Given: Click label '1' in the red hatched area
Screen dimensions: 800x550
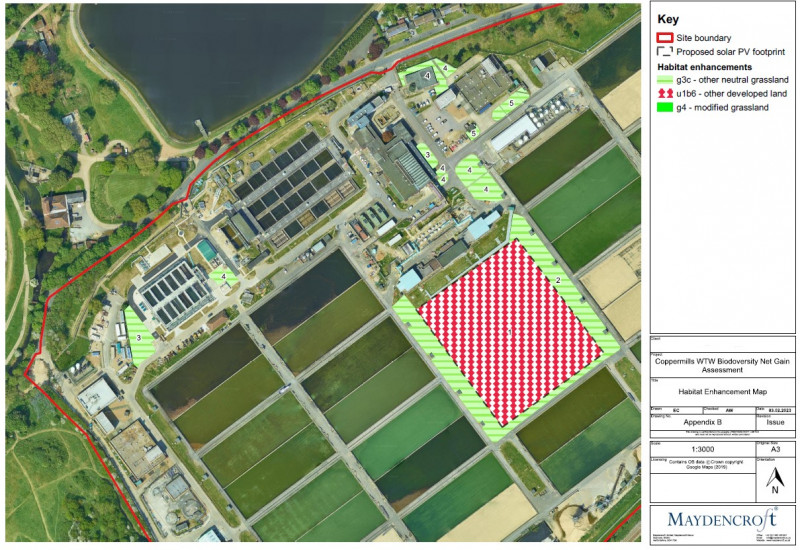Looking at the screenshot, I should (x=510, y=332).
